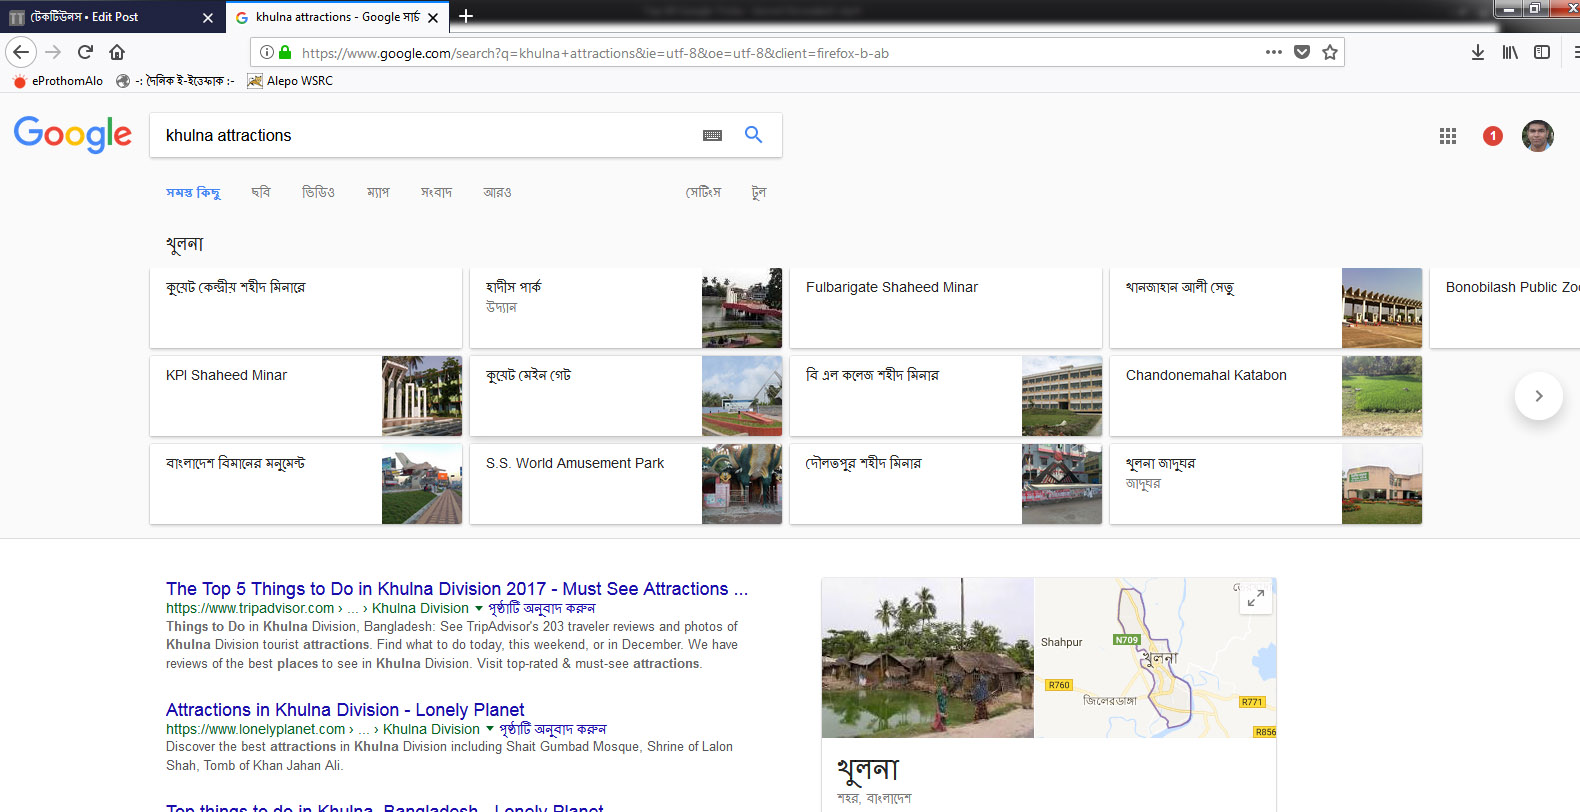Image resolution: width=1580 pixels, height=812 pixels.
Task: Switch to the Edit Post tab
Action: (x=111, y=17)
